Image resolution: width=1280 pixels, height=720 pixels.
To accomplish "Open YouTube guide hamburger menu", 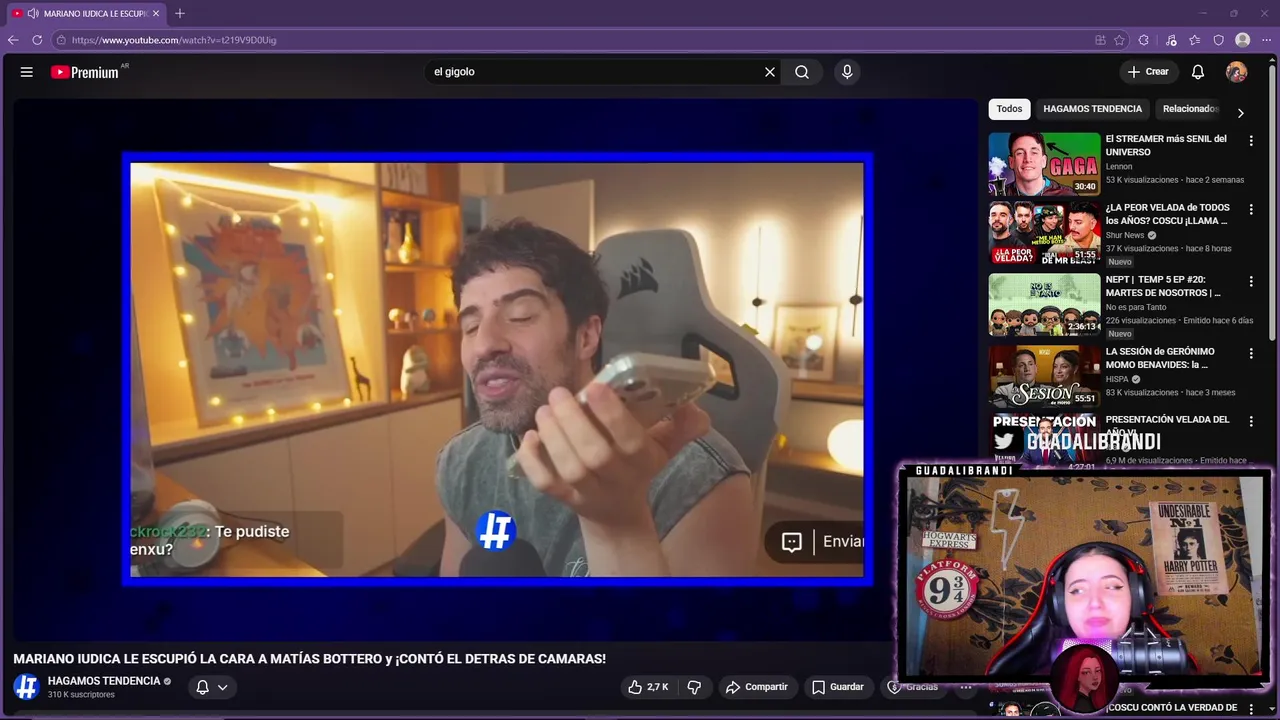I will coord(27,72).
